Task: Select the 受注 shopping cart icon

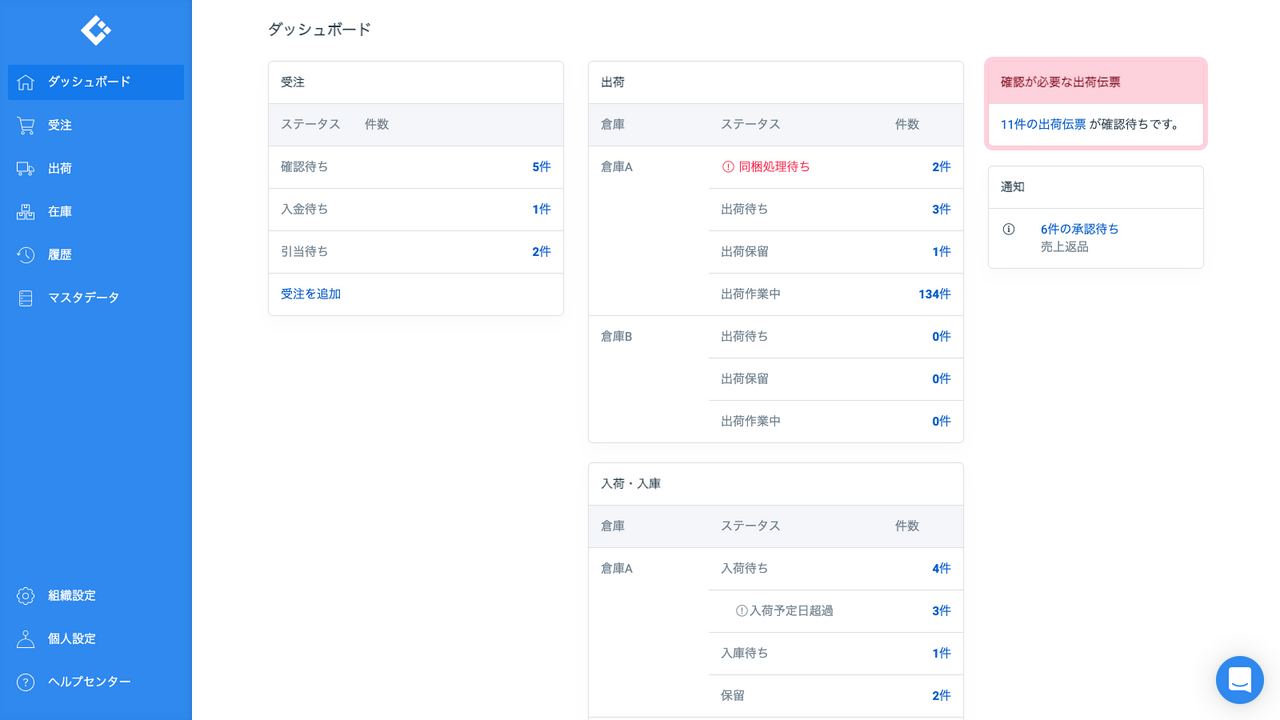Action: click(x=26, y=124)
